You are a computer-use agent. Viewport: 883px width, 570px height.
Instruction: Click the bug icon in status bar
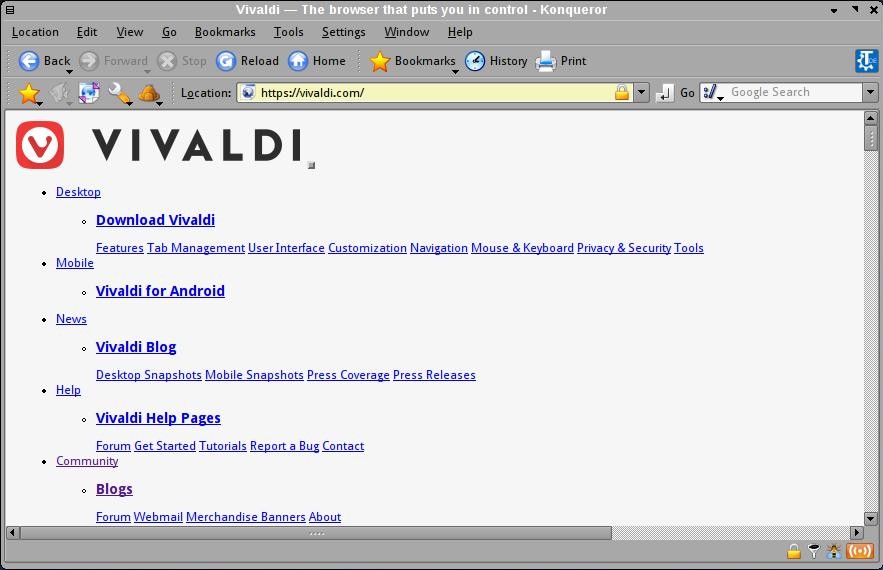click(834, 551)
